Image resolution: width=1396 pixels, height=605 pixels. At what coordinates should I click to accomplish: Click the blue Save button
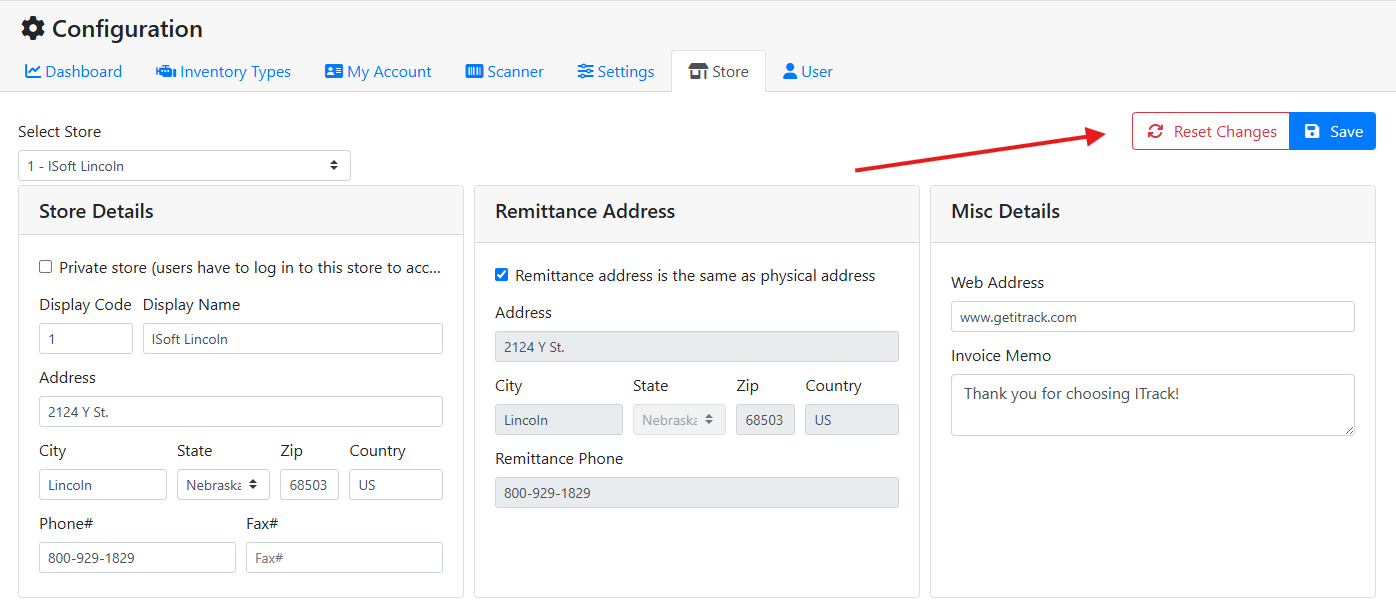point(1333,132)
